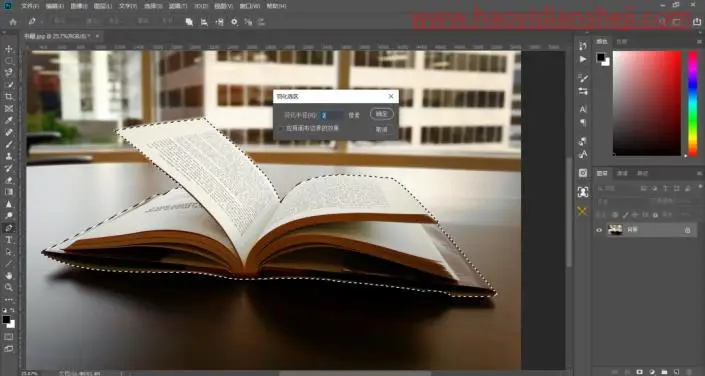Viewport: 705px width, 376px height.
Task: Select the Horizontal Type tool
Action: [x=9, y=240]
